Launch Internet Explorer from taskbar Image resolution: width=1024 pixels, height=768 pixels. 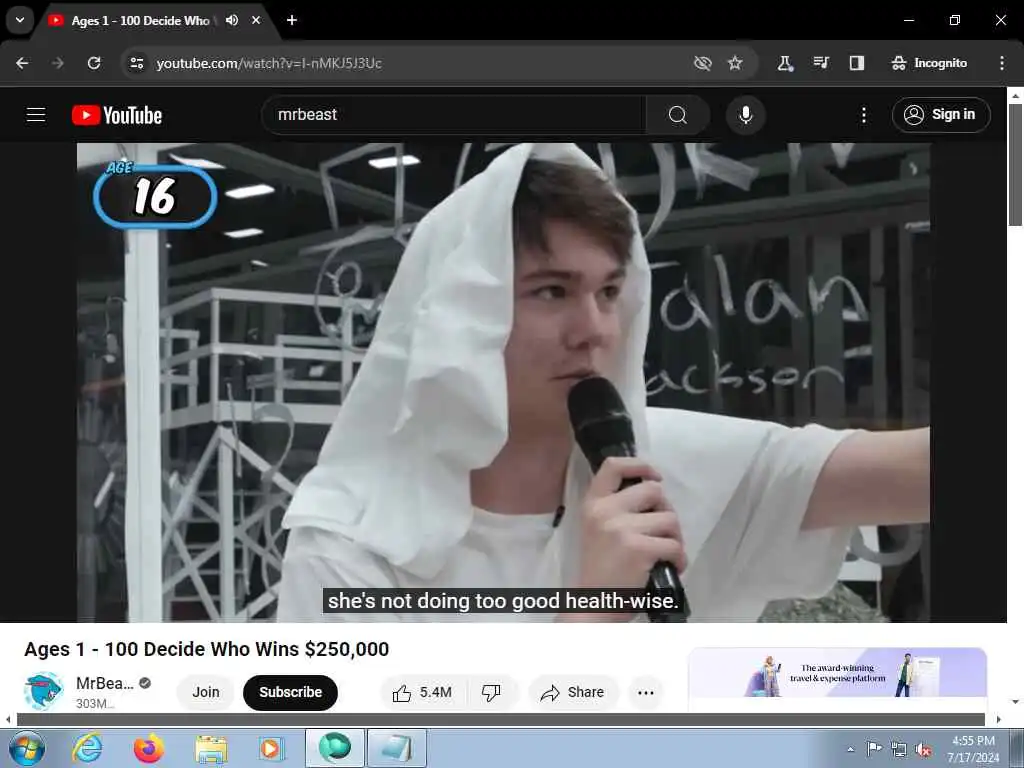(88, 748)
